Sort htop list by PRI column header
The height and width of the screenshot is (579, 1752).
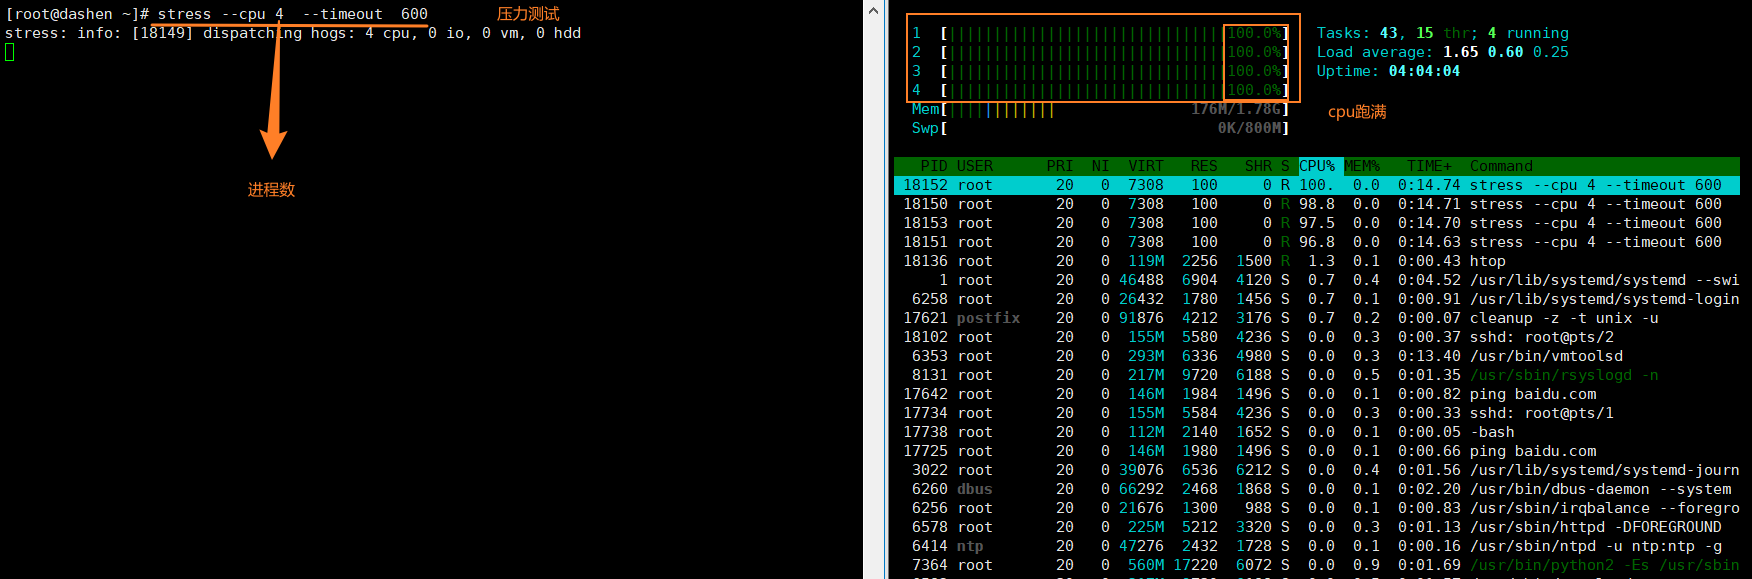point(1059,166)
